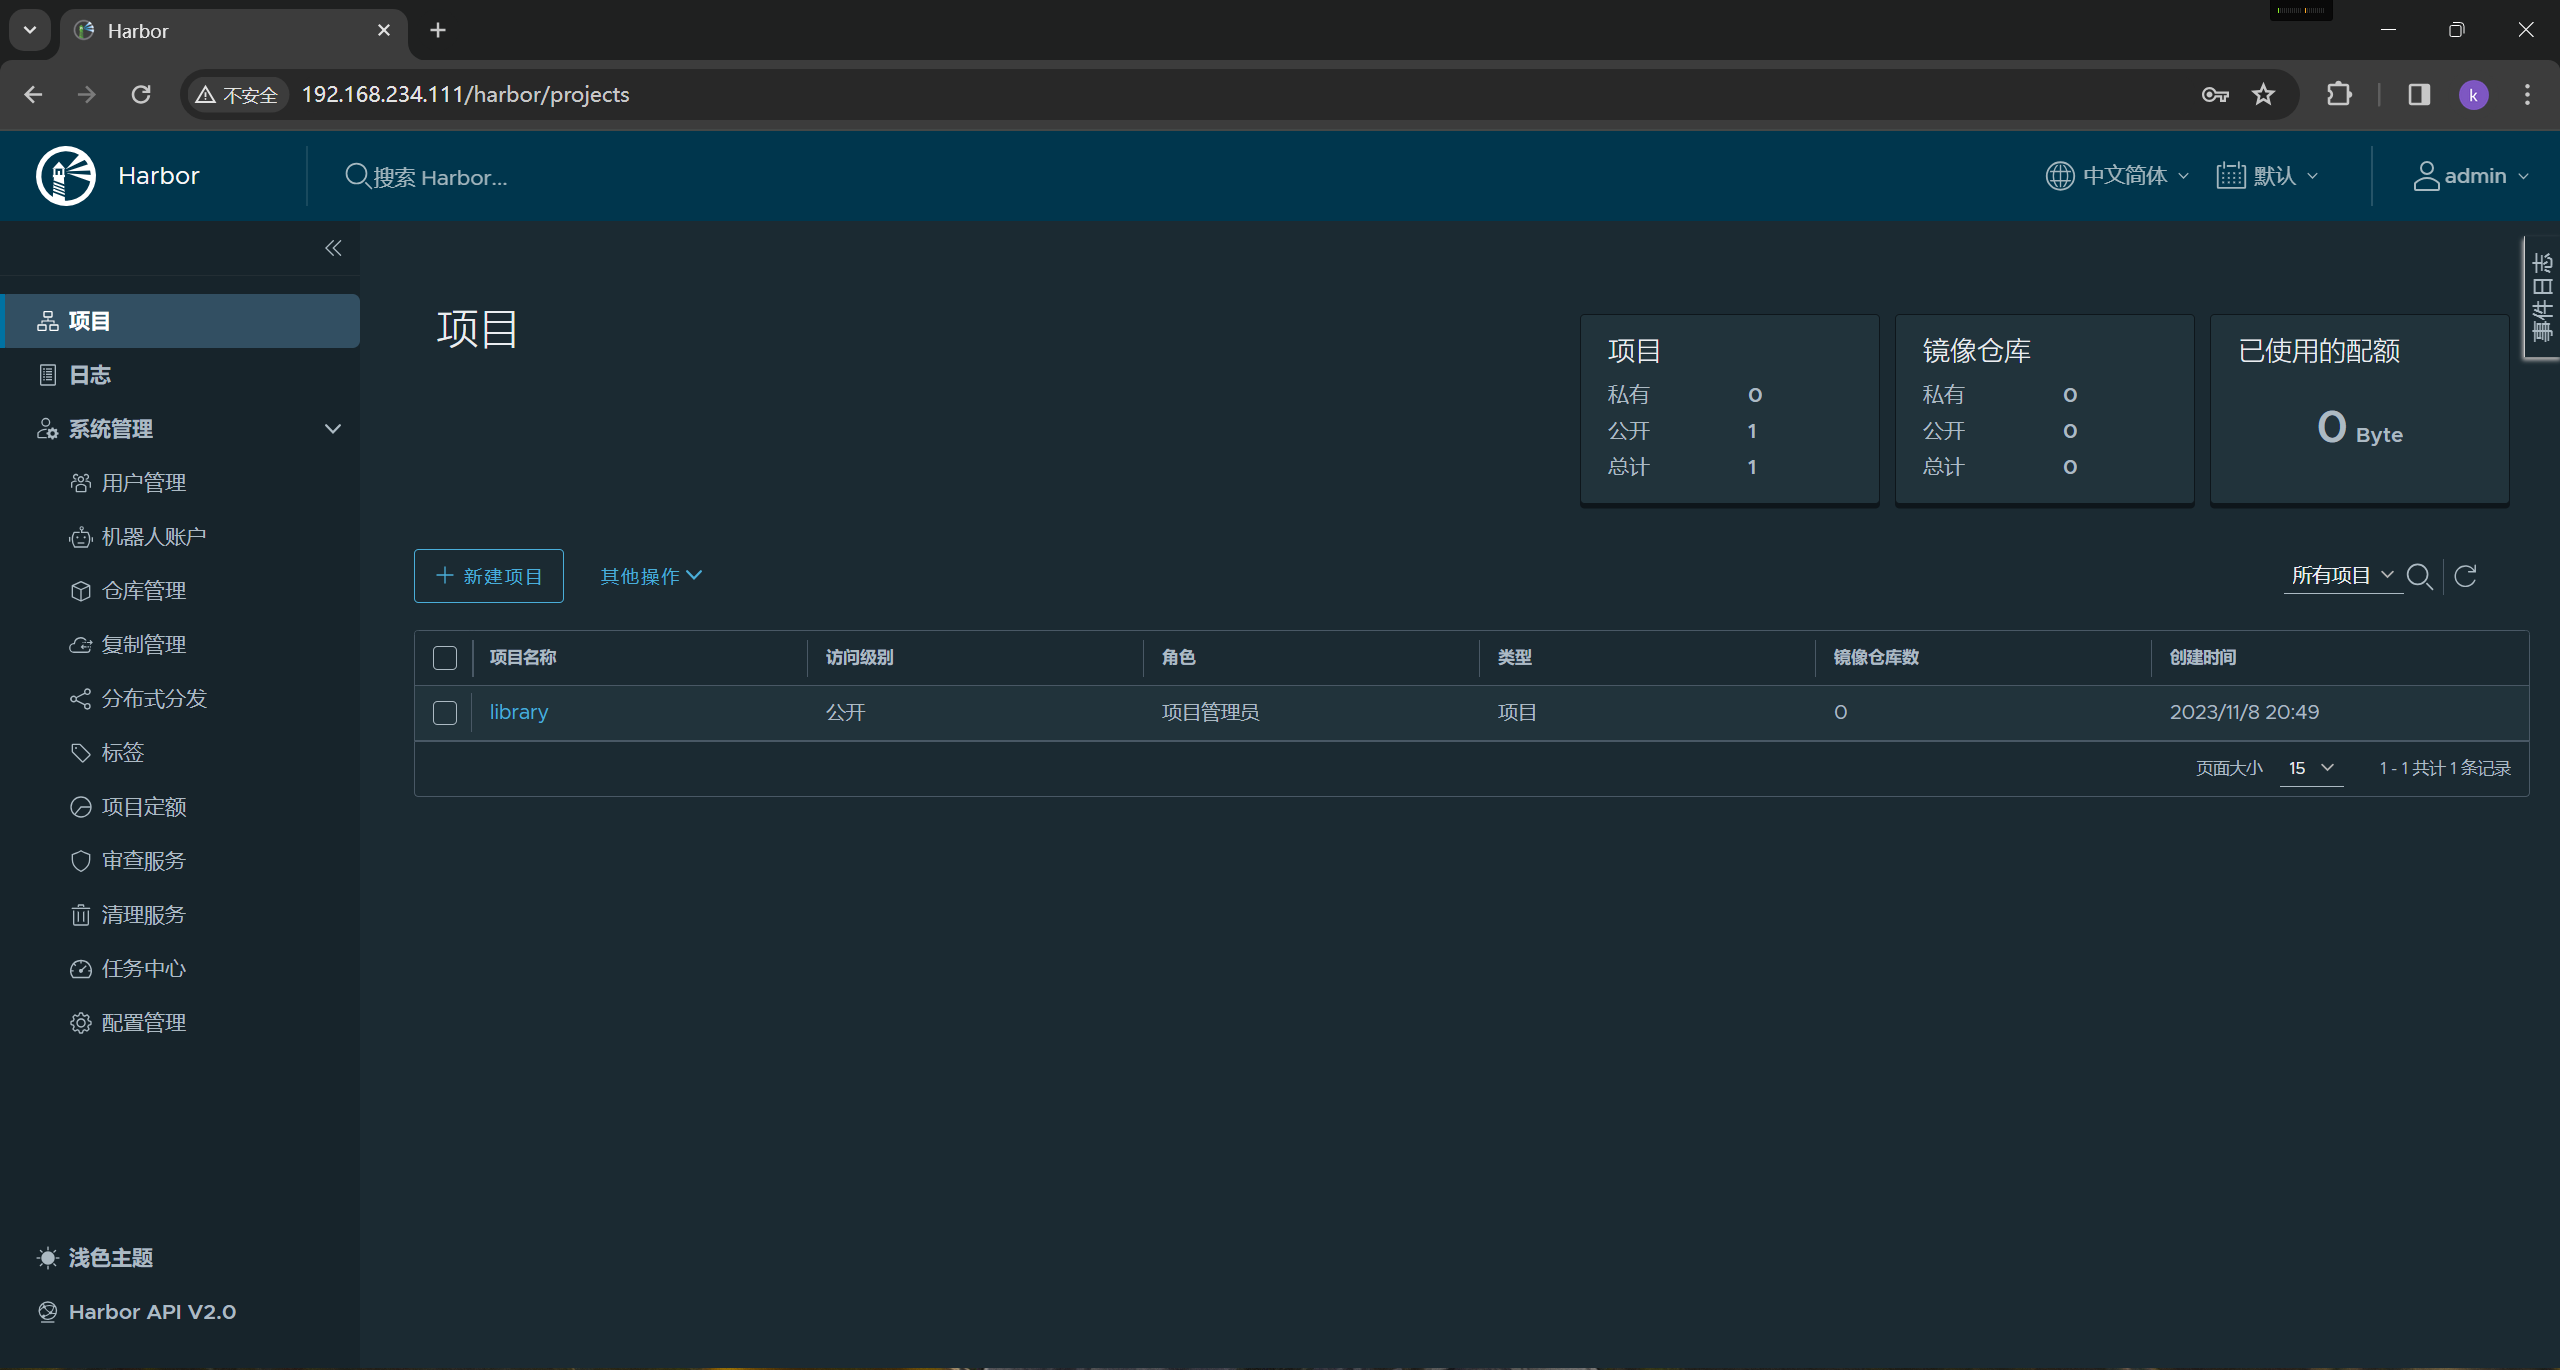Click the Harbor lighthouse logo icon
Viewport: 2560px width, 1370px height.
66,176
